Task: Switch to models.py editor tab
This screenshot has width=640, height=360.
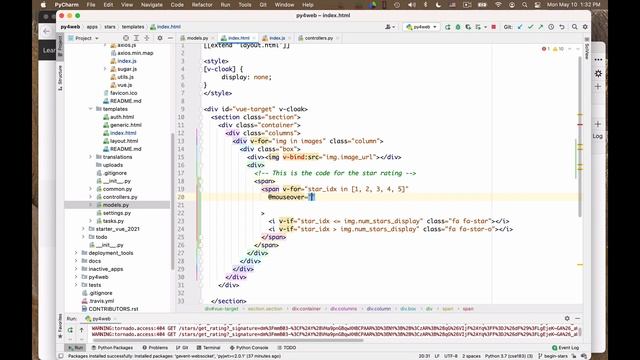Action: coord(197,38)
